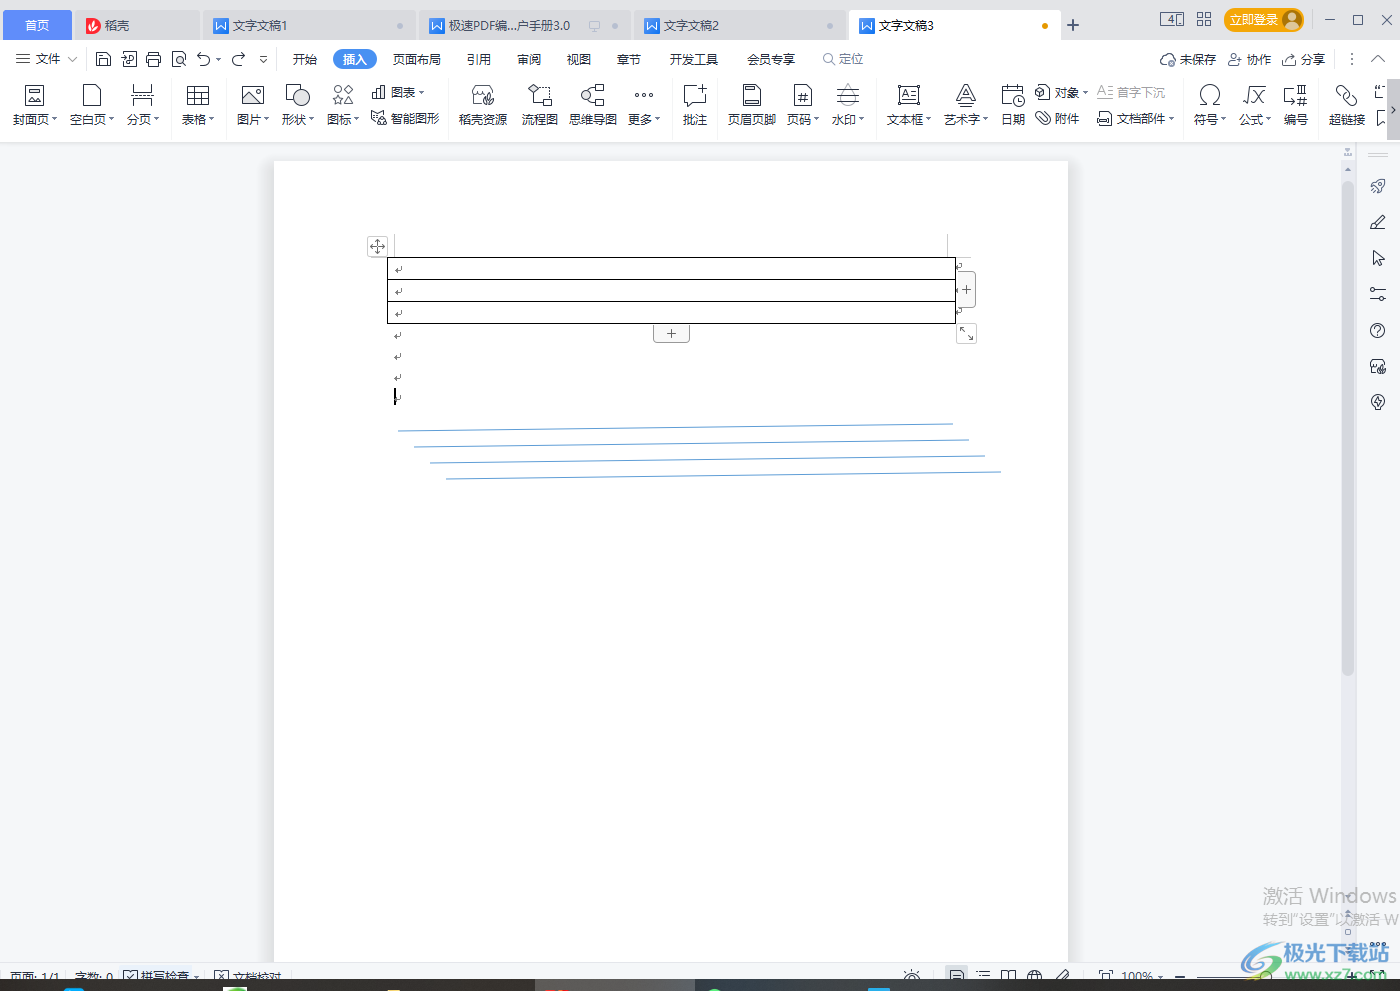The image size is (1400, 991).
Task: Switch to the 开始 ribbon tab
Action: coord(305,59)
